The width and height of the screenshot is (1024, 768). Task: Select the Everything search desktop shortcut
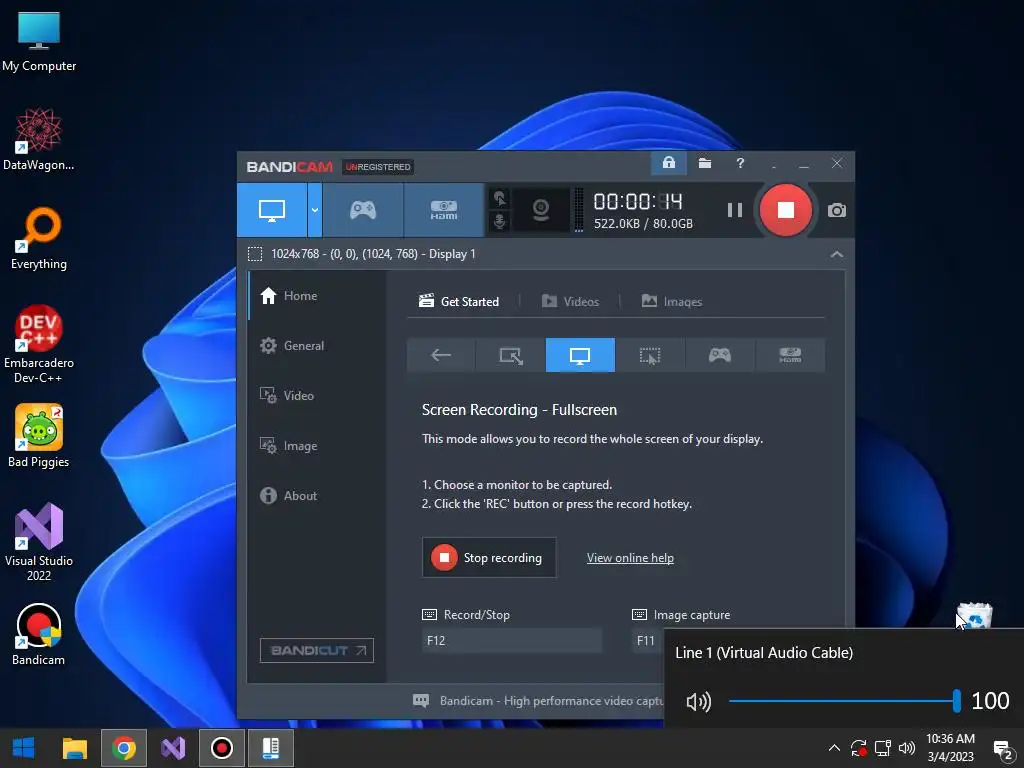(39, 238)
